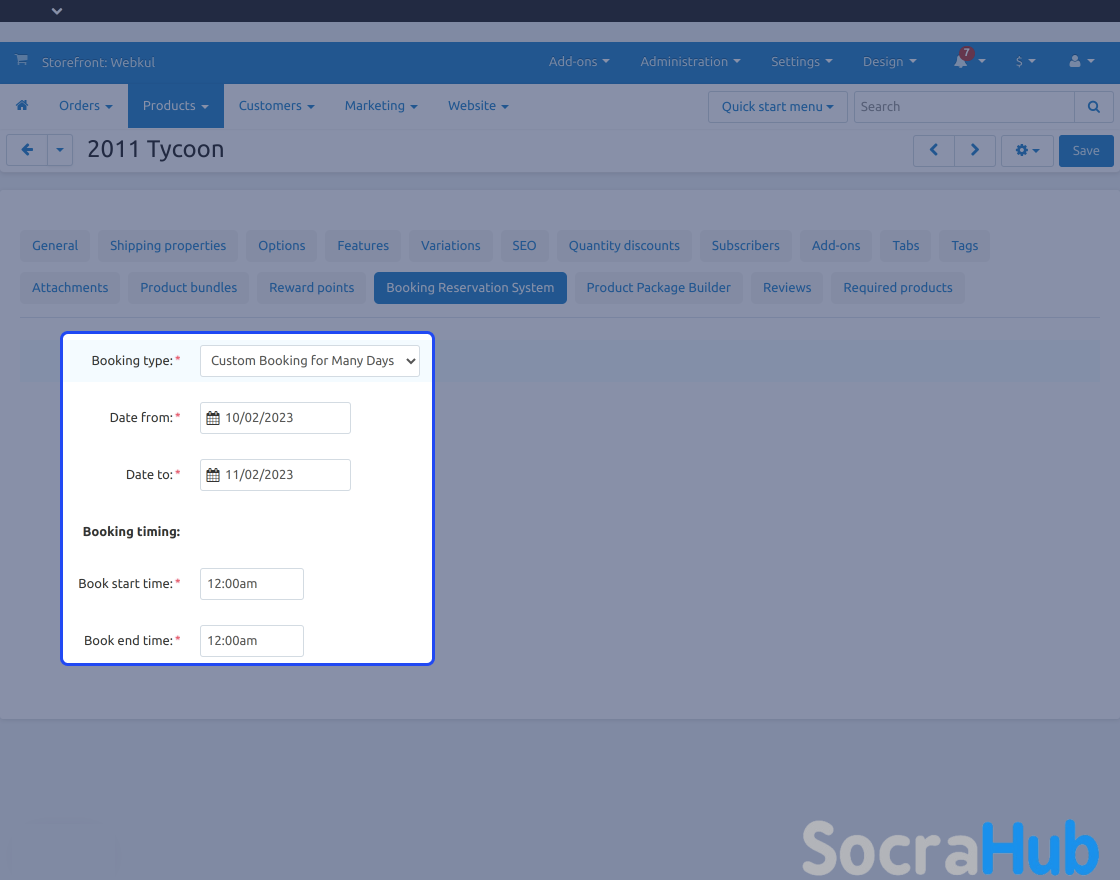This screenshot has height=880, width=1120.
Task: Click the Date to input field
Action: tap(284, 475)
